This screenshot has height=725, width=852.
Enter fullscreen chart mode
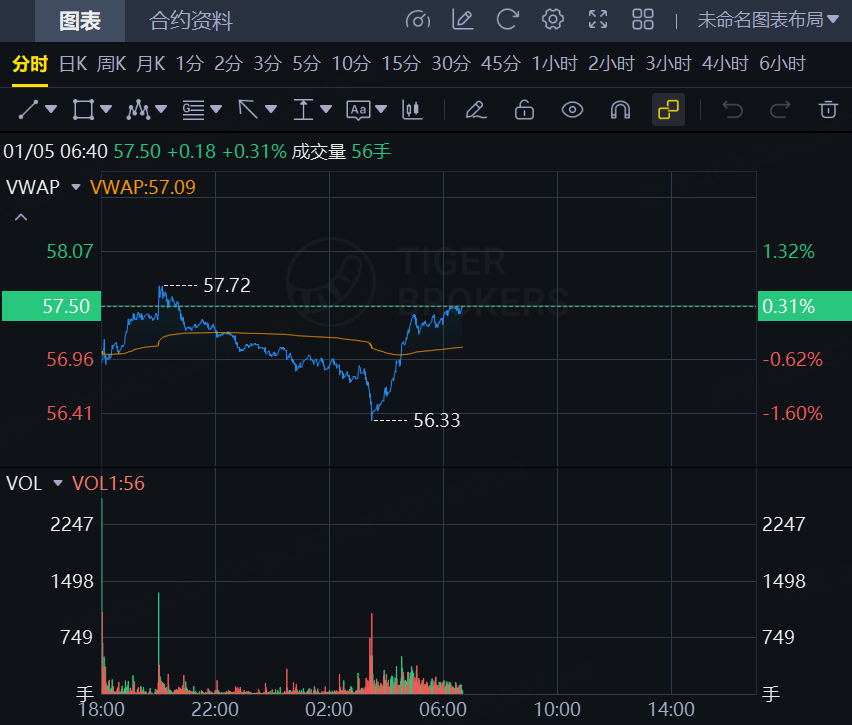(598, 19)
